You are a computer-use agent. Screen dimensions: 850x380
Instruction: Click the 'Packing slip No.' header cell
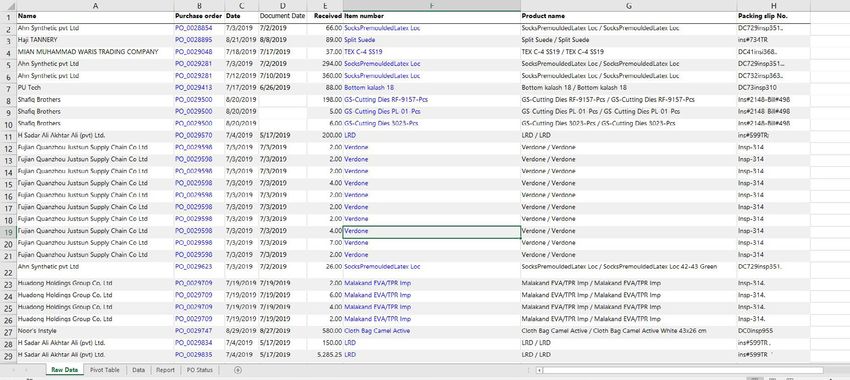point(774,16)
